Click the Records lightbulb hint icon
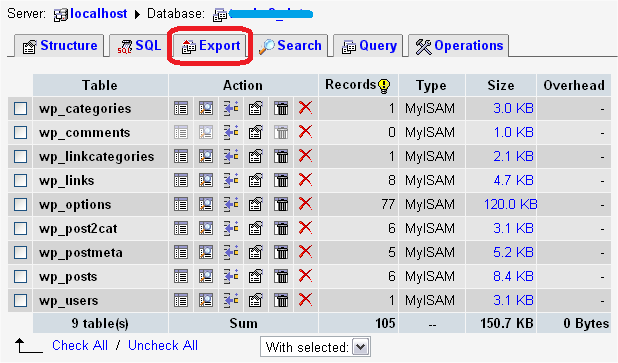The width and height of the screenshot is (618, 363). (x=384, y=86)
